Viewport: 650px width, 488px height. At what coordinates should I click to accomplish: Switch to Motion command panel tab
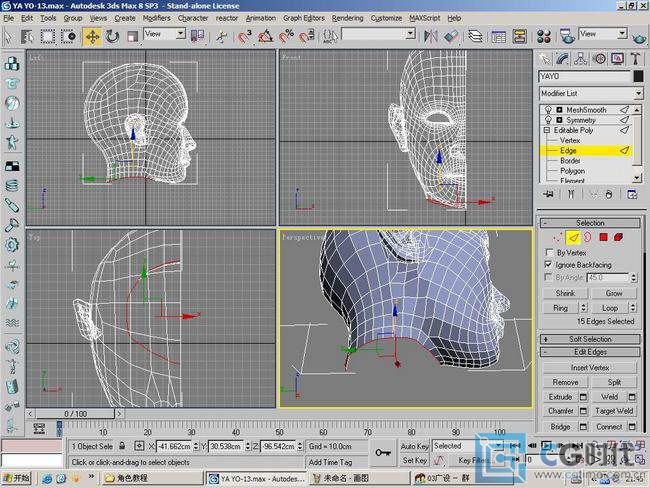599,58
